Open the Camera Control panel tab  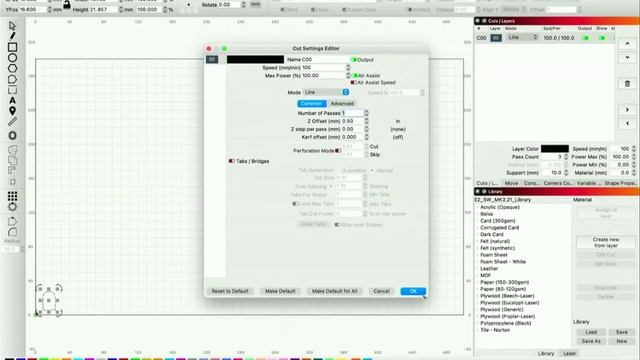point(558,183)
